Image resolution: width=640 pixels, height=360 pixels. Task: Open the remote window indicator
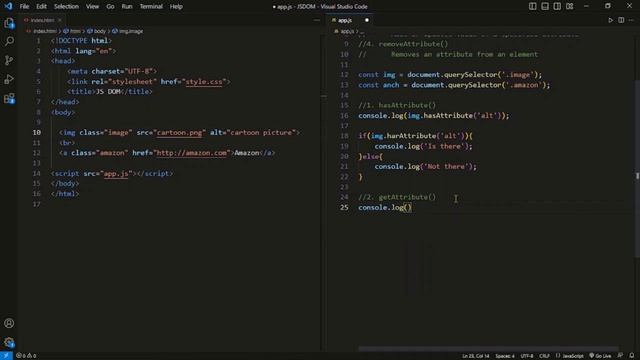click(x=6, y=356)
